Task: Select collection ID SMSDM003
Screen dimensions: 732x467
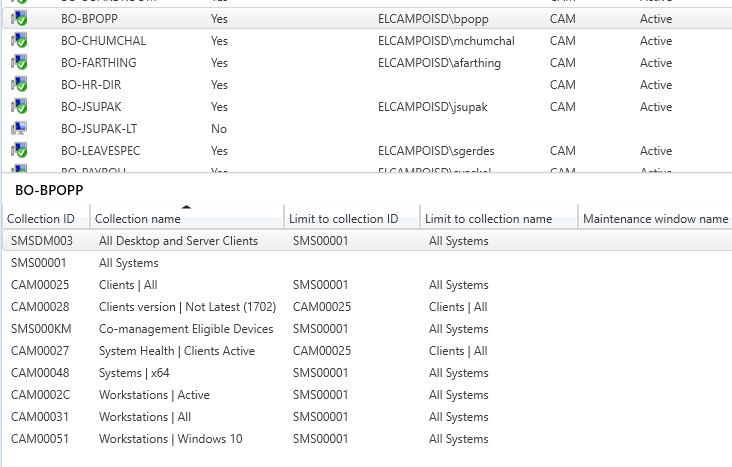Action: 42,241
